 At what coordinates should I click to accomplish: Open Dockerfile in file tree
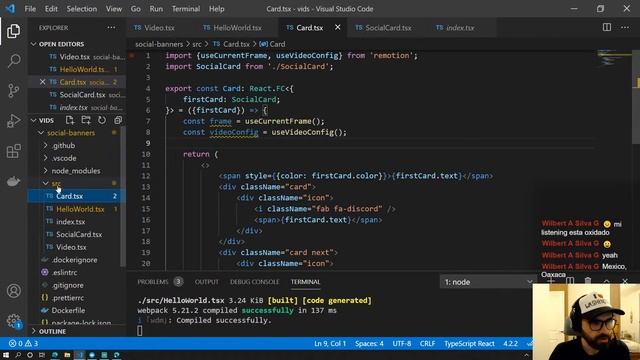(x=68, y=310)
